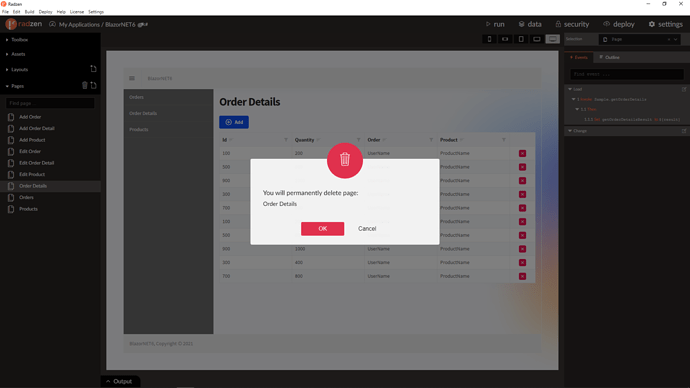Select the Order Details page in list
Viewport: 690px width, 388px height.
pos(50,186)
